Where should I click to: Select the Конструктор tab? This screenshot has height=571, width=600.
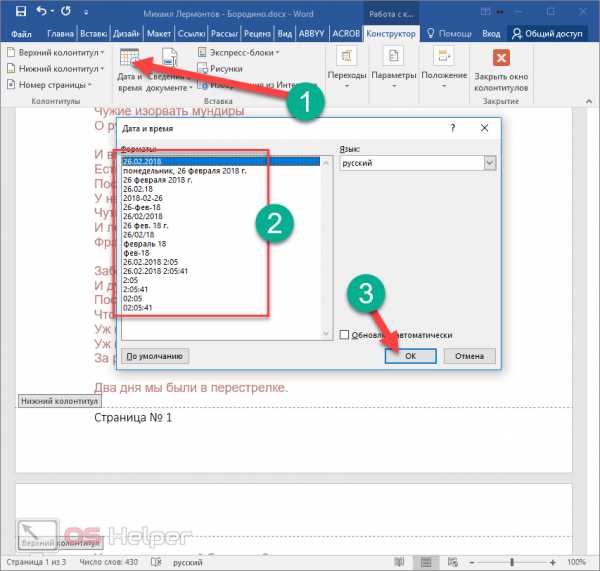[391, 34]
